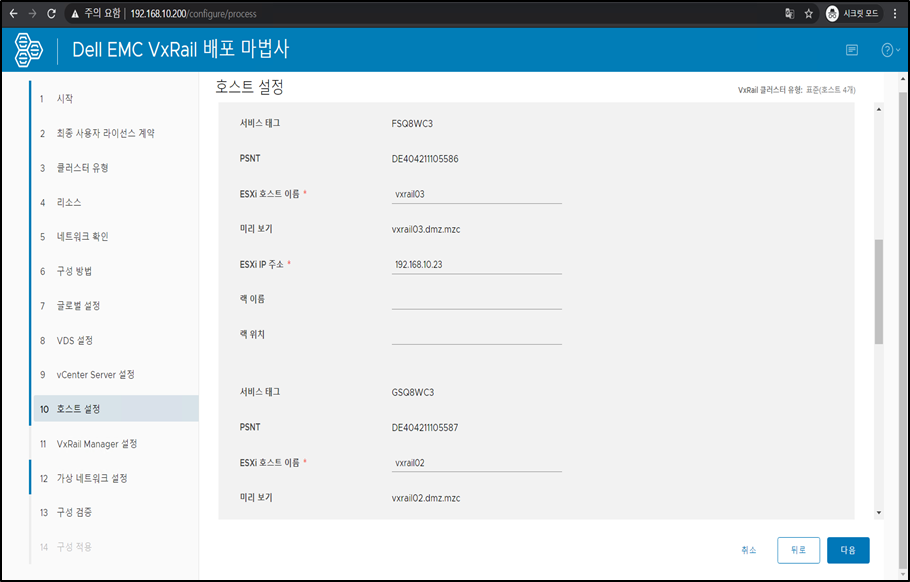Open the browser three-dot menu
Viewport: 910px width, 582px height.
coord(895,13)
